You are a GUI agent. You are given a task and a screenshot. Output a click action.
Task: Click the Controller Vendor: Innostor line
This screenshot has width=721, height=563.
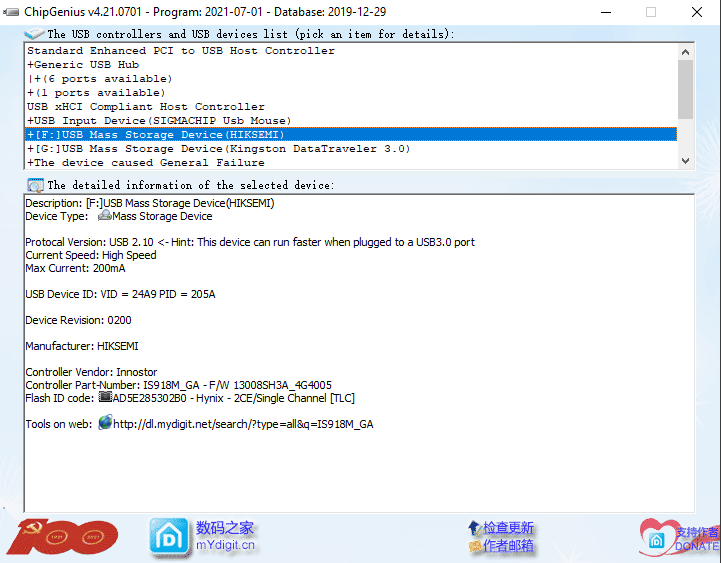point(91,372)
